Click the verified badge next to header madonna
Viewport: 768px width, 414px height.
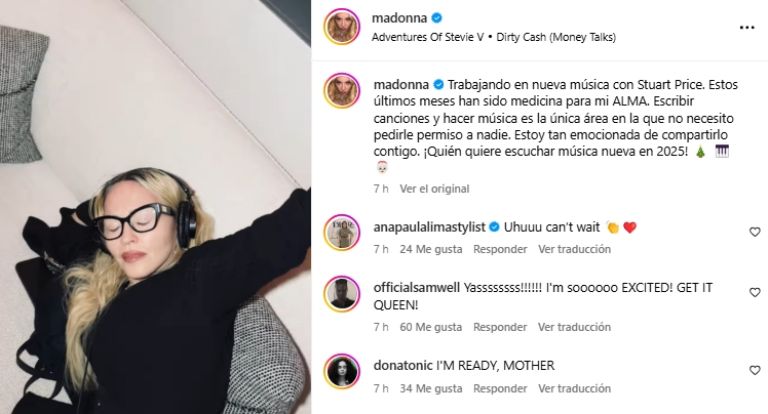[437, 18]
